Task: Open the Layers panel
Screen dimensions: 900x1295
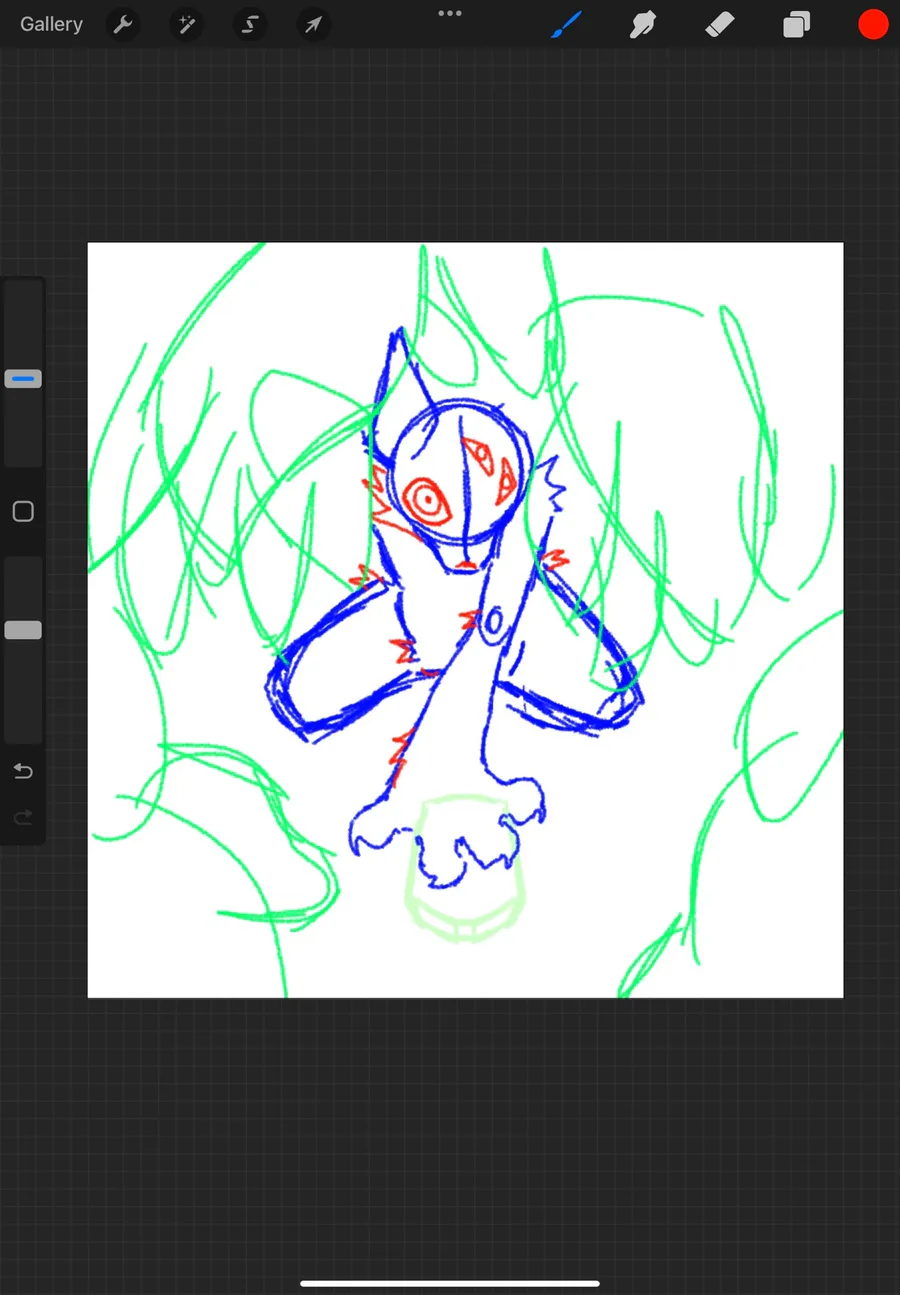Action: pos(797,24)
